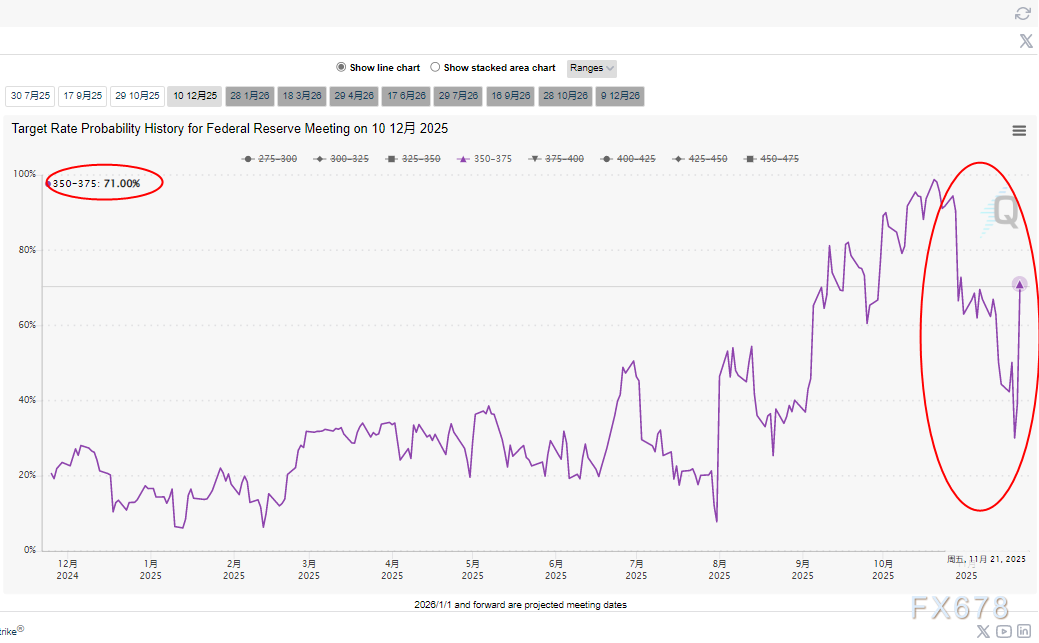Open the LinkedIn icon in footer
This screenshot has width=1039, height=643.
pyautogui.click(x=1024, y=631)
